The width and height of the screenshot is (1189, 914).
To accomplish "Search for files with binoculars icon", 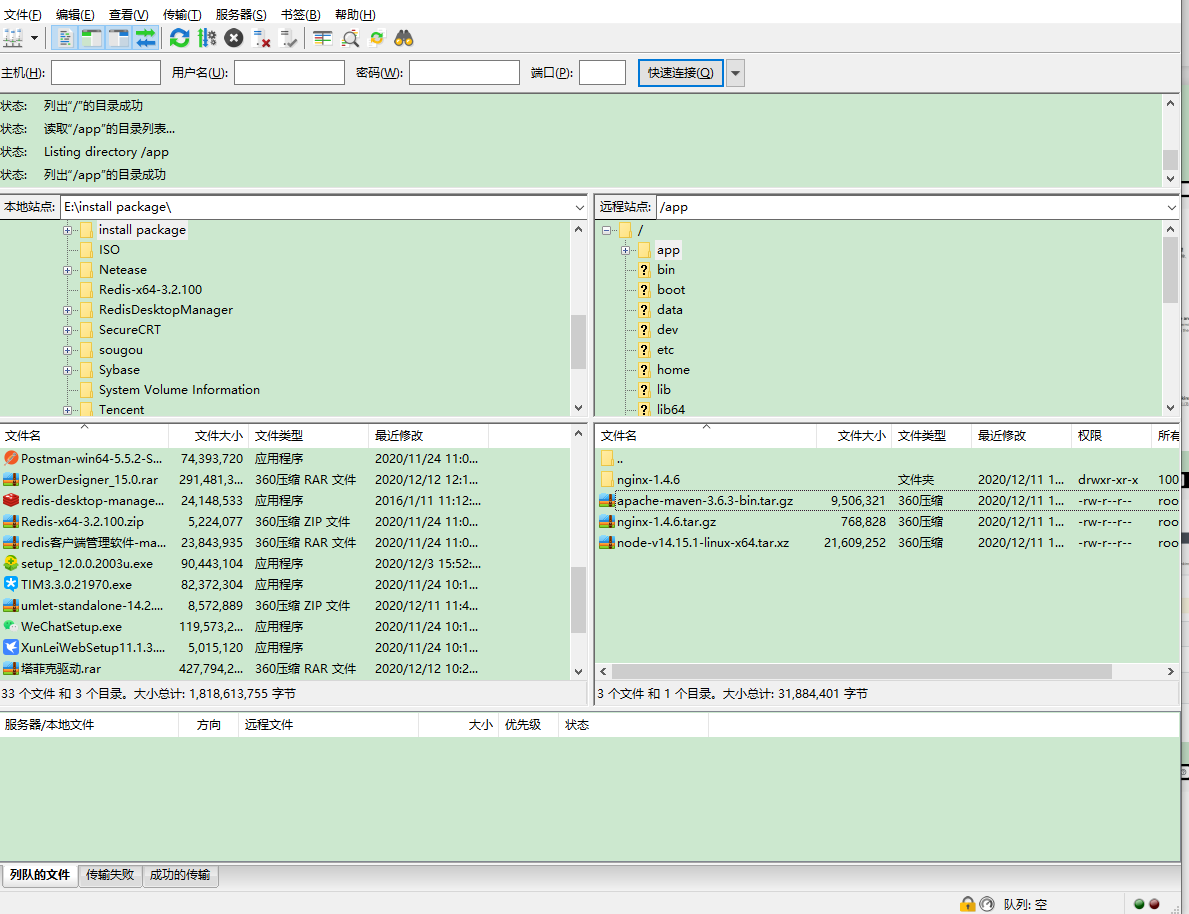I will tap(403, 38).
